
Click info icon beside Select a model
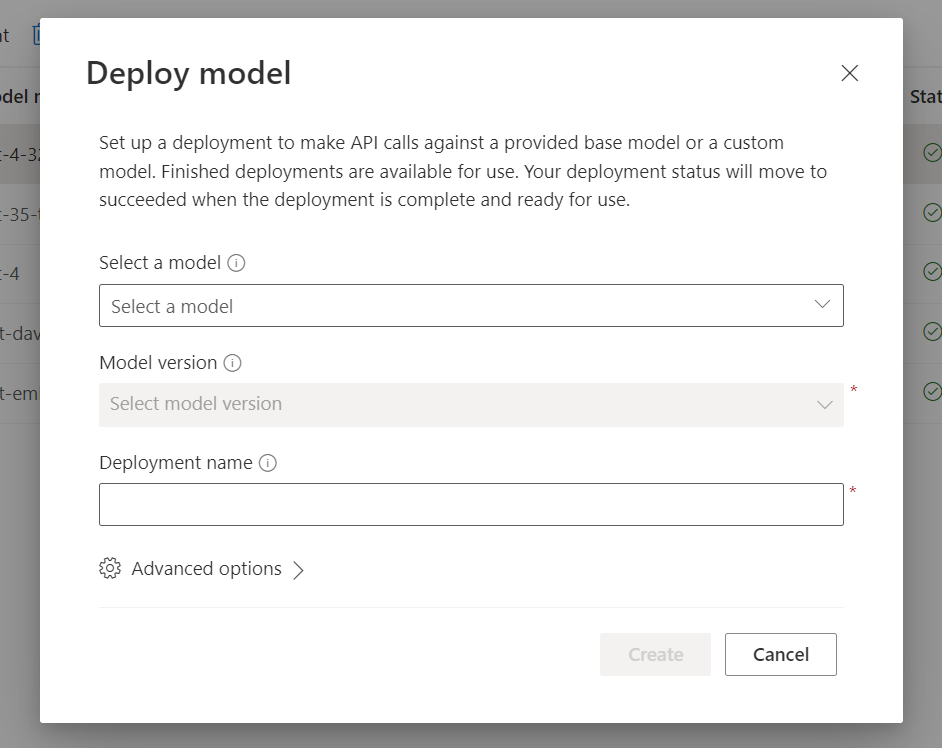tap(236, 263)
